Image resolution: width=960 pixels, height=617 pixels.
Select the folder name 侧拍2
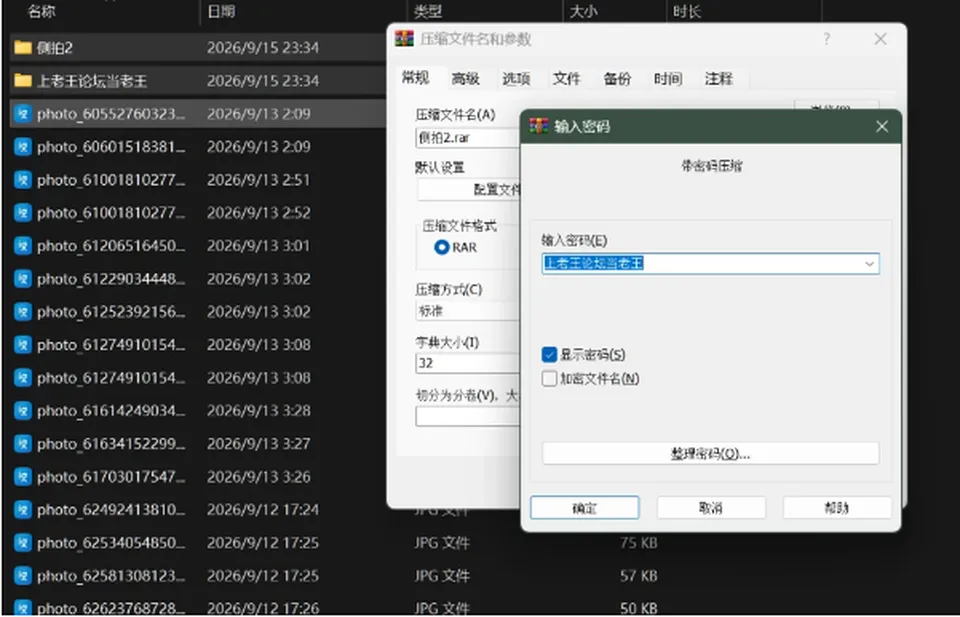click(54, 48)
